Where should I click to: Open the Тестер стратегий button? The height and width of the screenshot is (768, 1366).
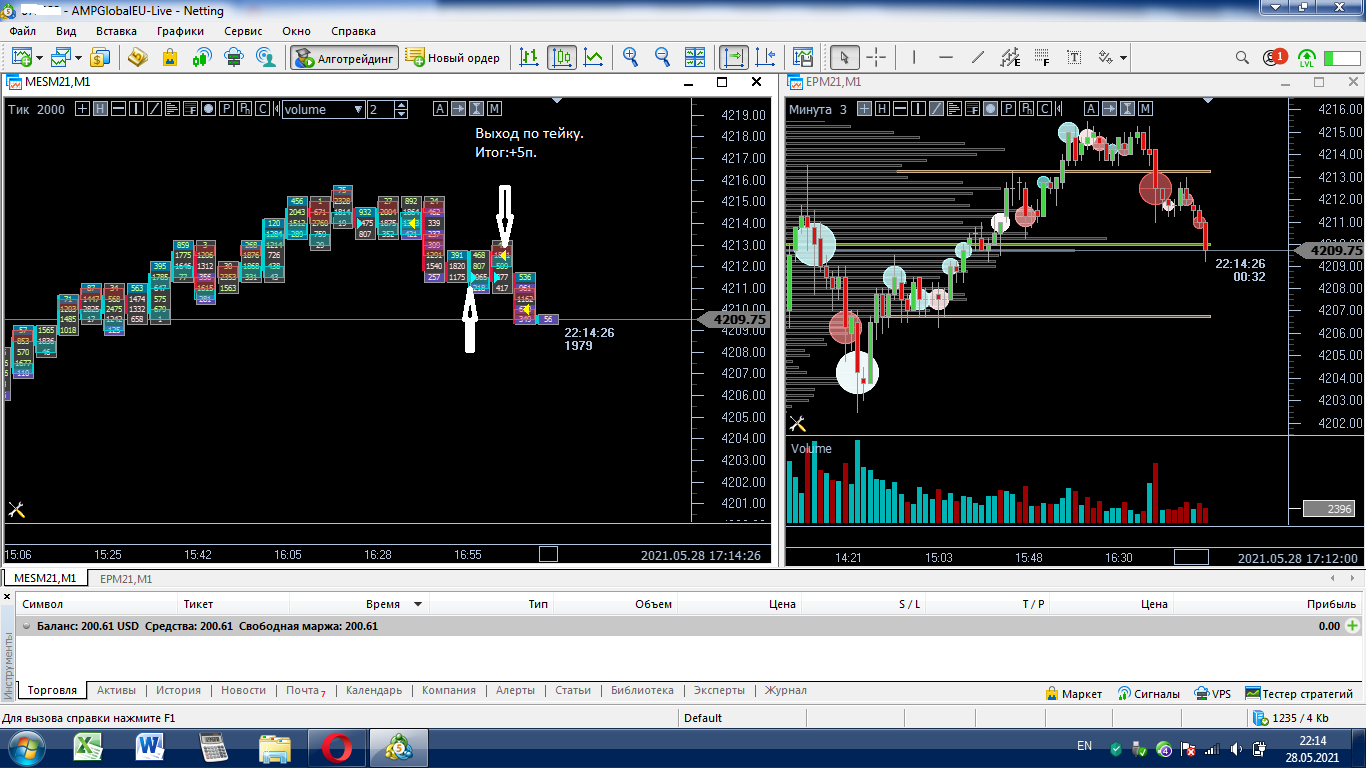pos(1298,693)
